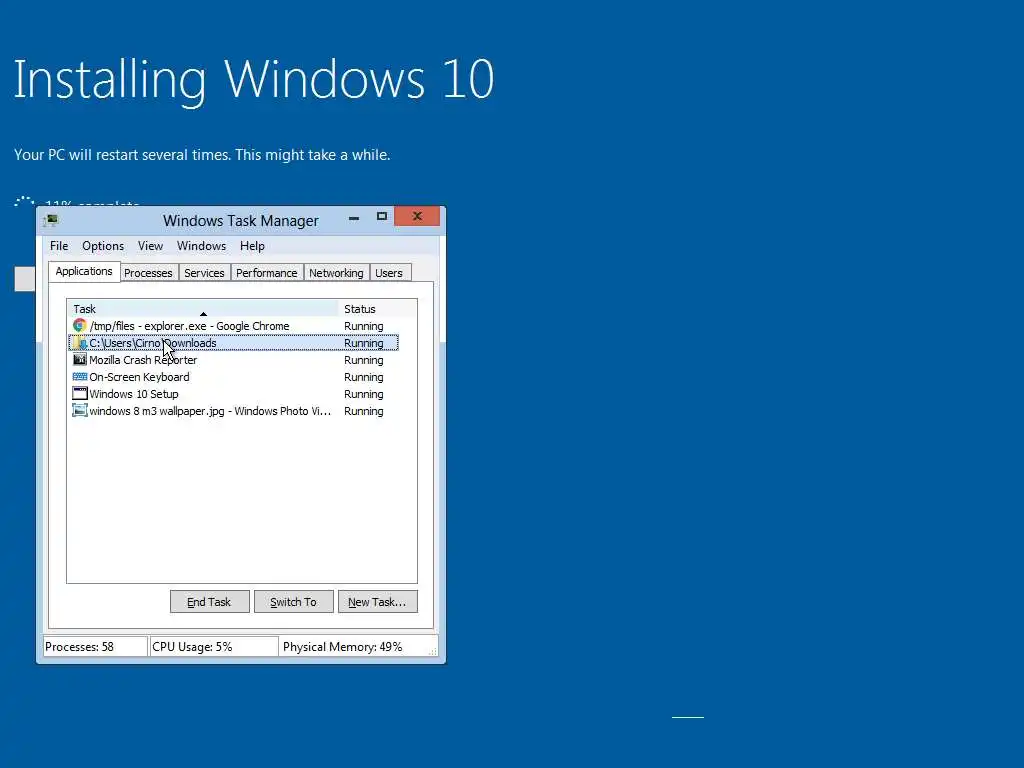Switch to the Processes tab
Screen dimensions: 1024x768
pos(148,273)
